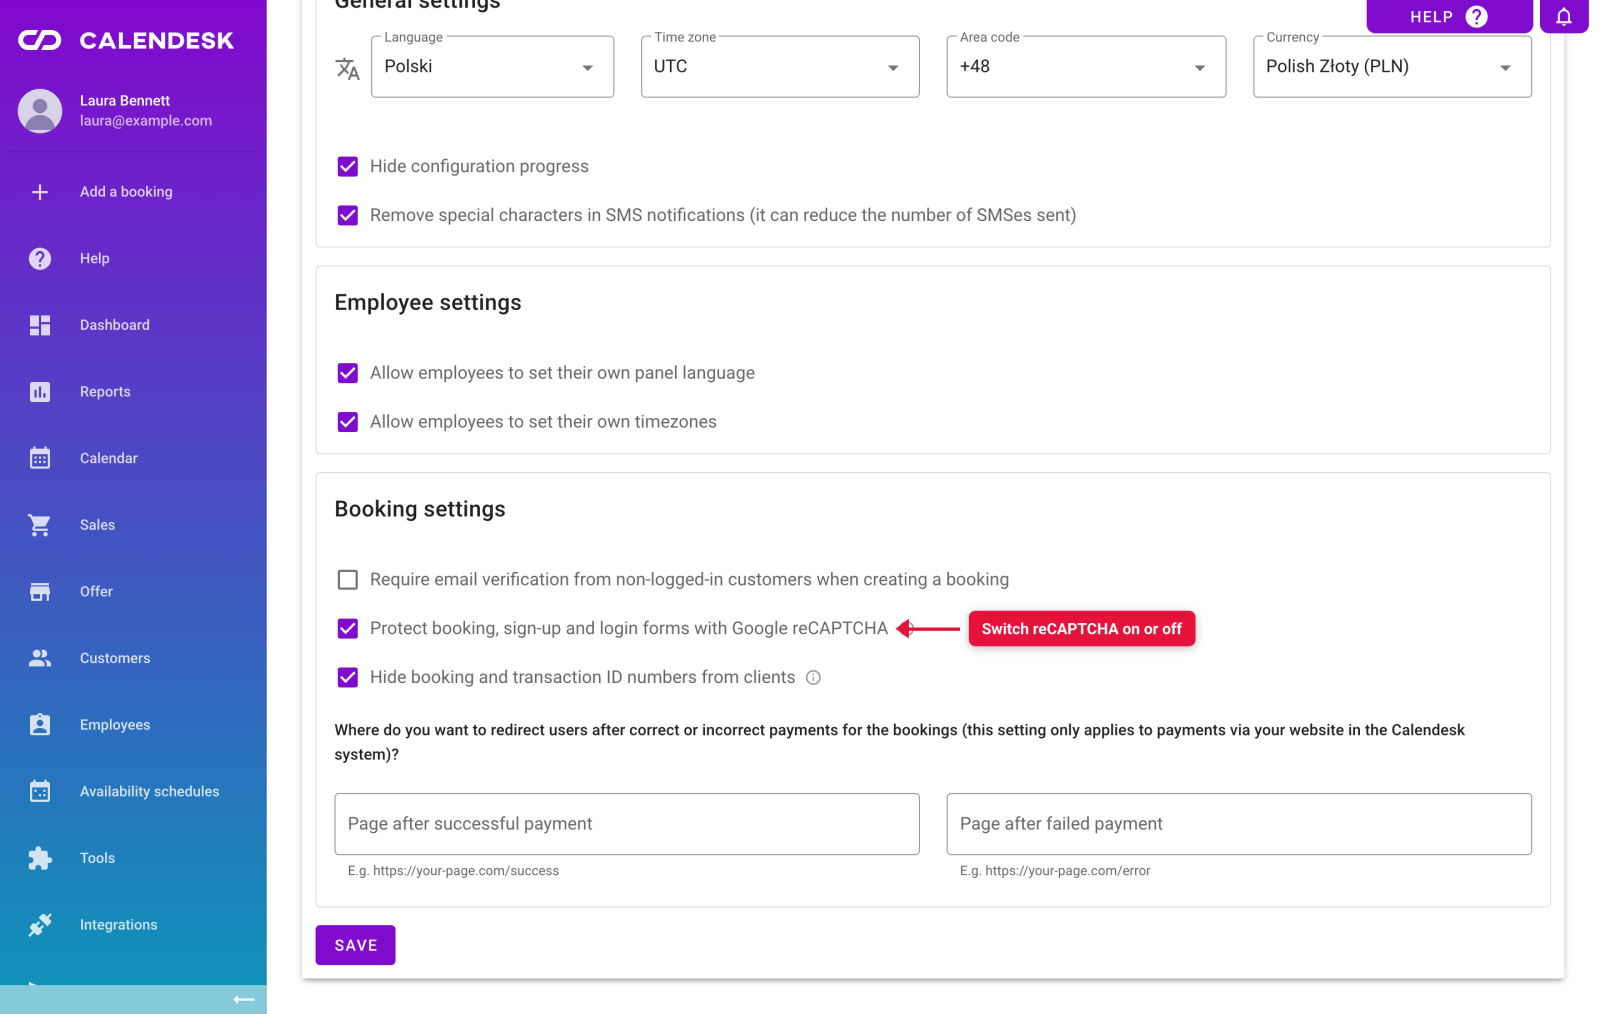The height and width of the screenshot is (1014, 1600).
Task: Click the Sales cart icon
Action: click(40, 525)
